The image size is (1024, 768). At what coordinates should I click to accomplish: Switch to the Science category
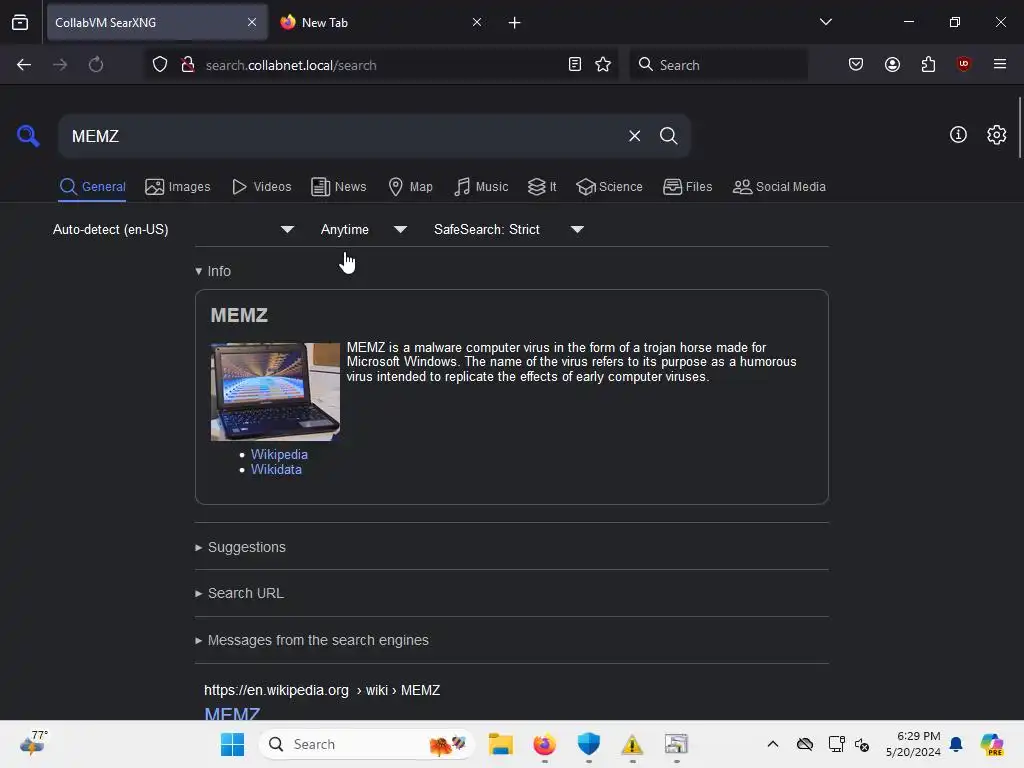click(609, 187)
